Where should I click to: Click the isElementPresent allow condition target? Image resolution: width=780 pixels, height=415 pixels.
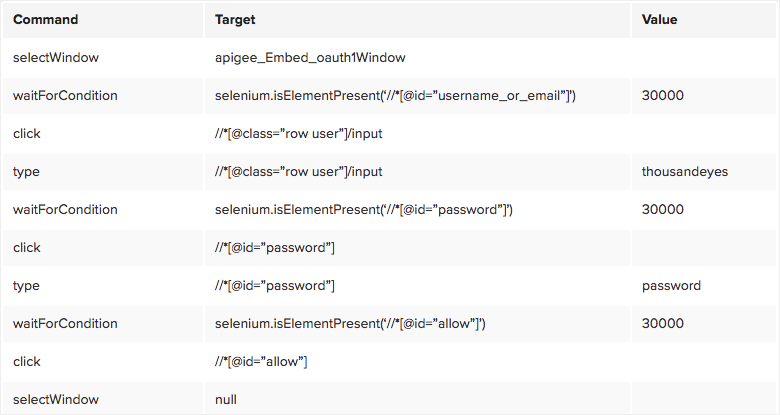(x=350, y=324)
